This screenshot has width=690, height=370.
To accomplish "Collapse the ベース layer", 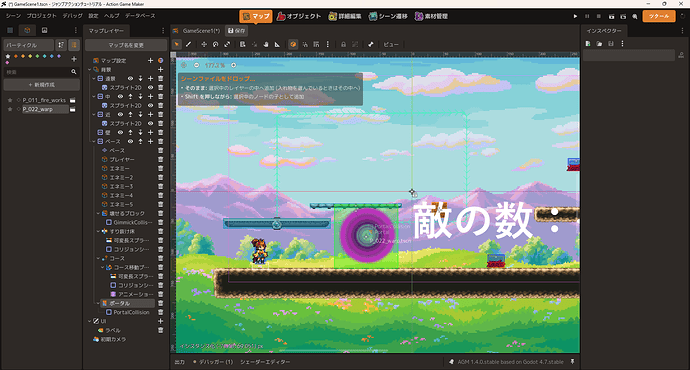I will [94, 141].
